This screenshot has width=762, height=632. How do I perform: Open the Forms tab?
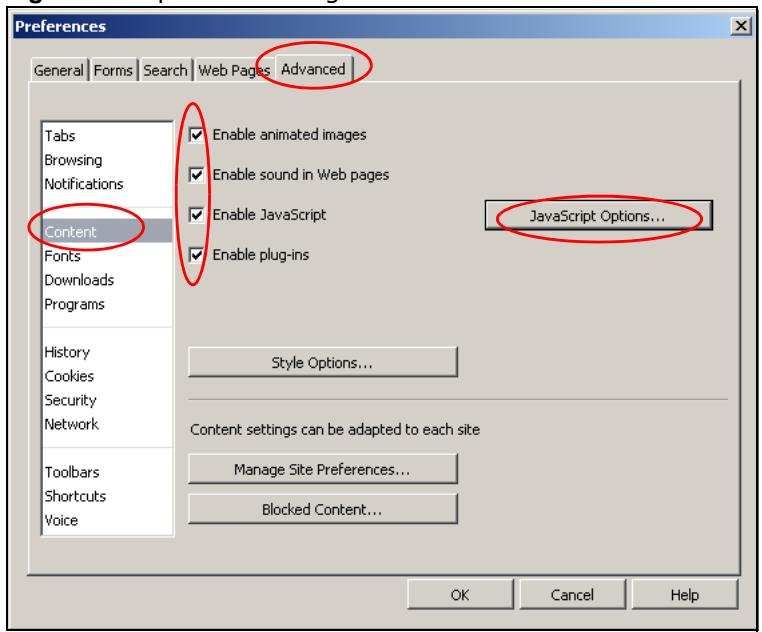[x=113, y=70]
